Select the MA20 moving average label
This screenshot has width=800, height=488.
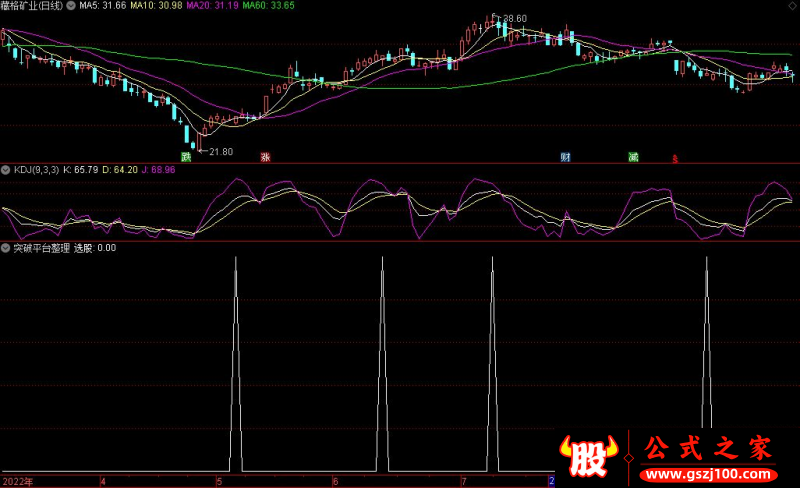click(x=206, y=6)
